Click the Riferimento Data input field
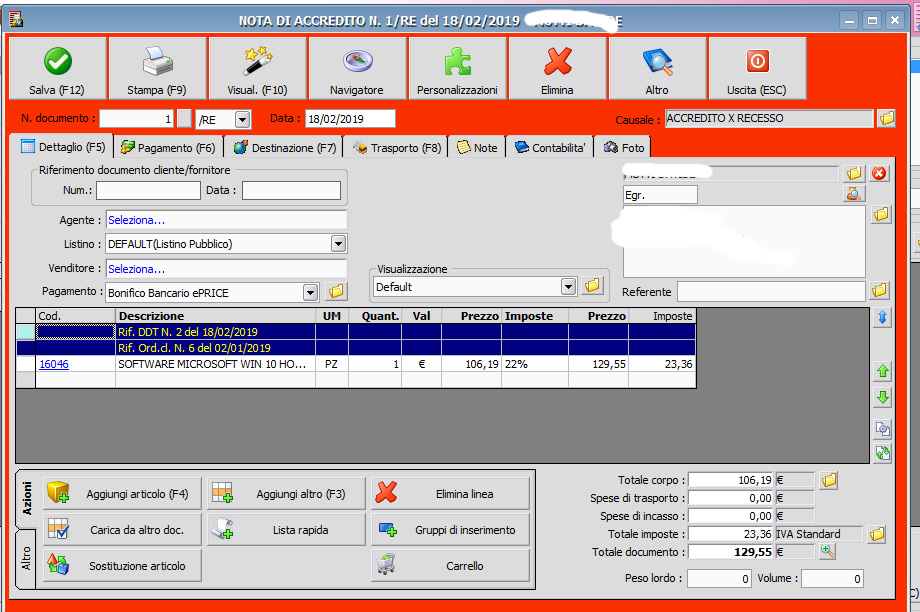 pos(292,190)
